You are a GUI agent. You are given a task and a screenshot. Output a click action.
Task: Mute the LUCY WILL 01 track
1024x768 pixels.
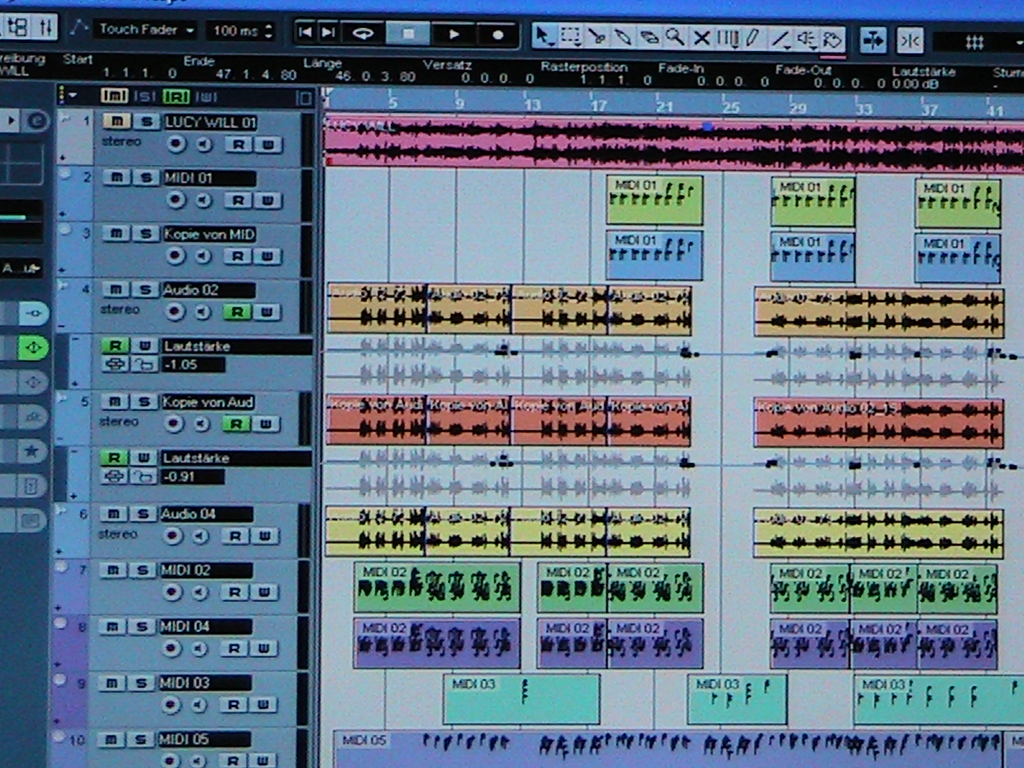click(115, 122)
